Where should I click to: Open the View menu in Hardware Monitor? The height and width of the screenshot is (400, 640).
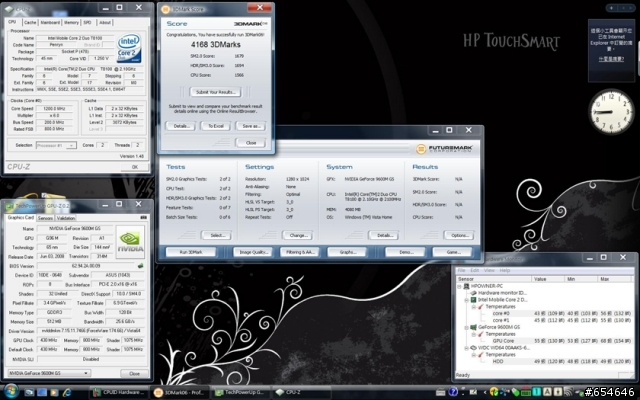click(x=489, y=270)
